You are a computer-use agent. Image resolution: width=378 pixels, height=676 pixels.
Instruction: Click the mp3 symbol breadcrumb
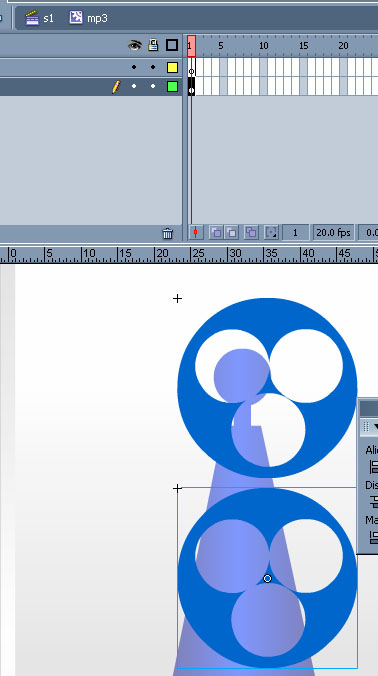point(88,18)
